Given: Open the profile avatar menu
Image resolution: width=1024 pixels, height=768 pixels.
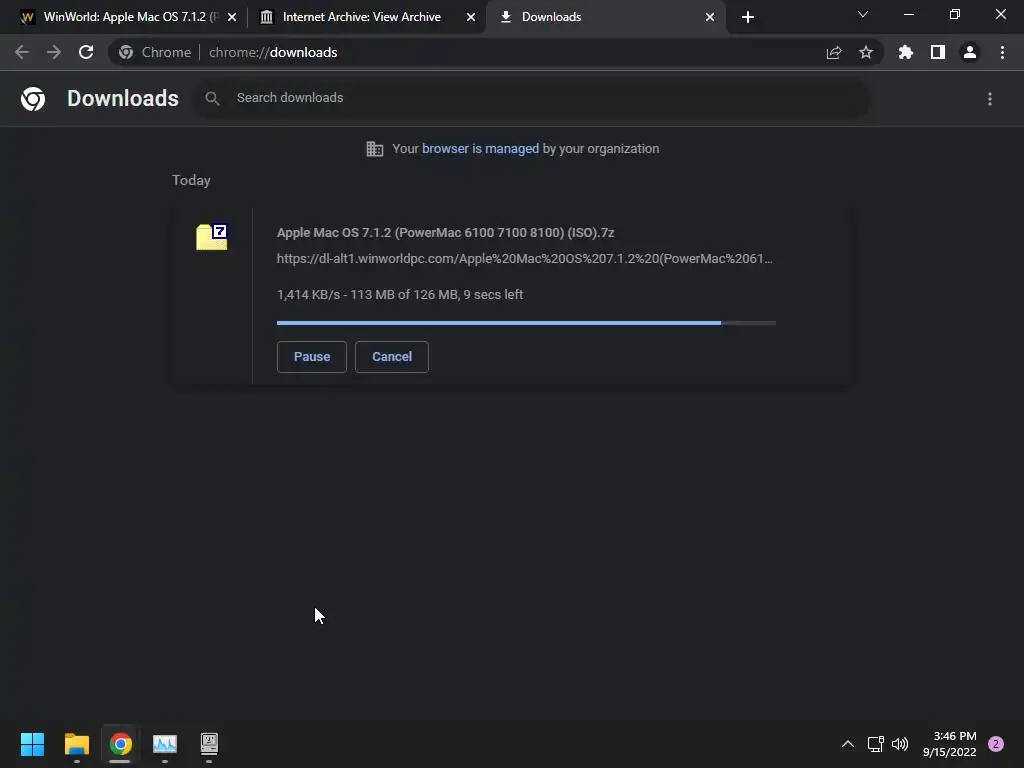Looking at the screenshot, I should (970, 52).
